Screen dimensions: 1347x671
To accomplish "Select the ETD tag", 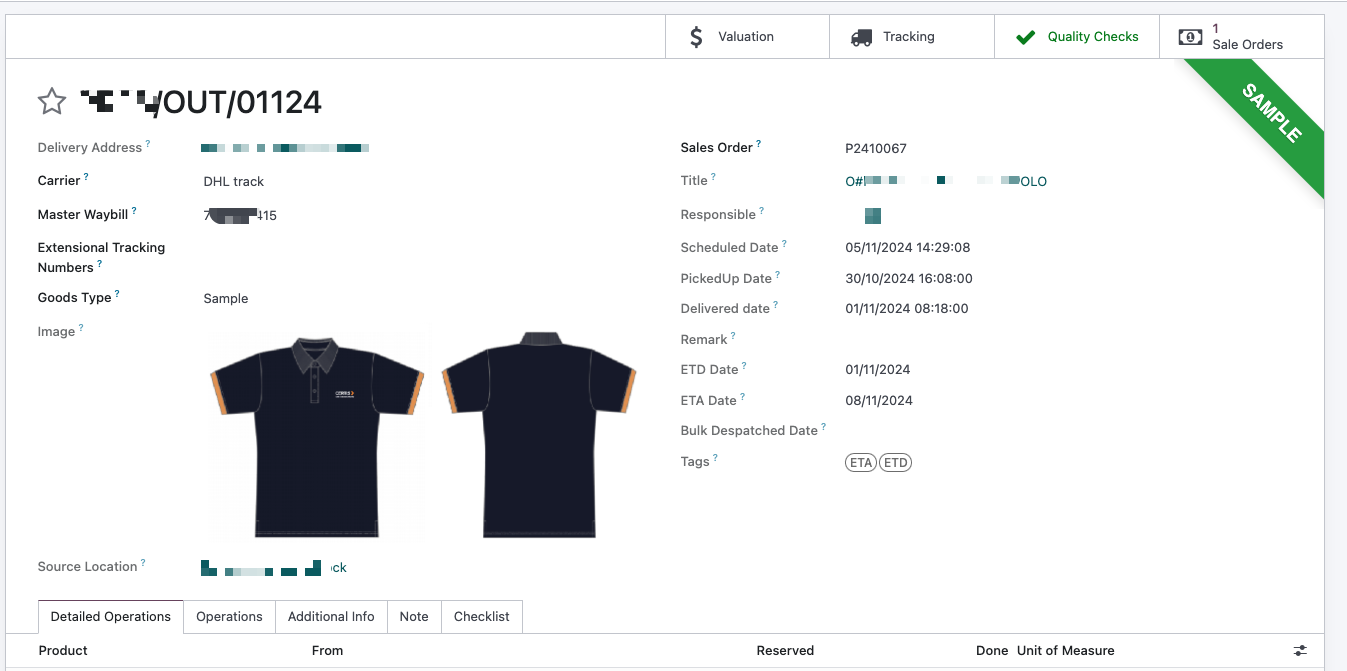I will [x=896, y=463].
